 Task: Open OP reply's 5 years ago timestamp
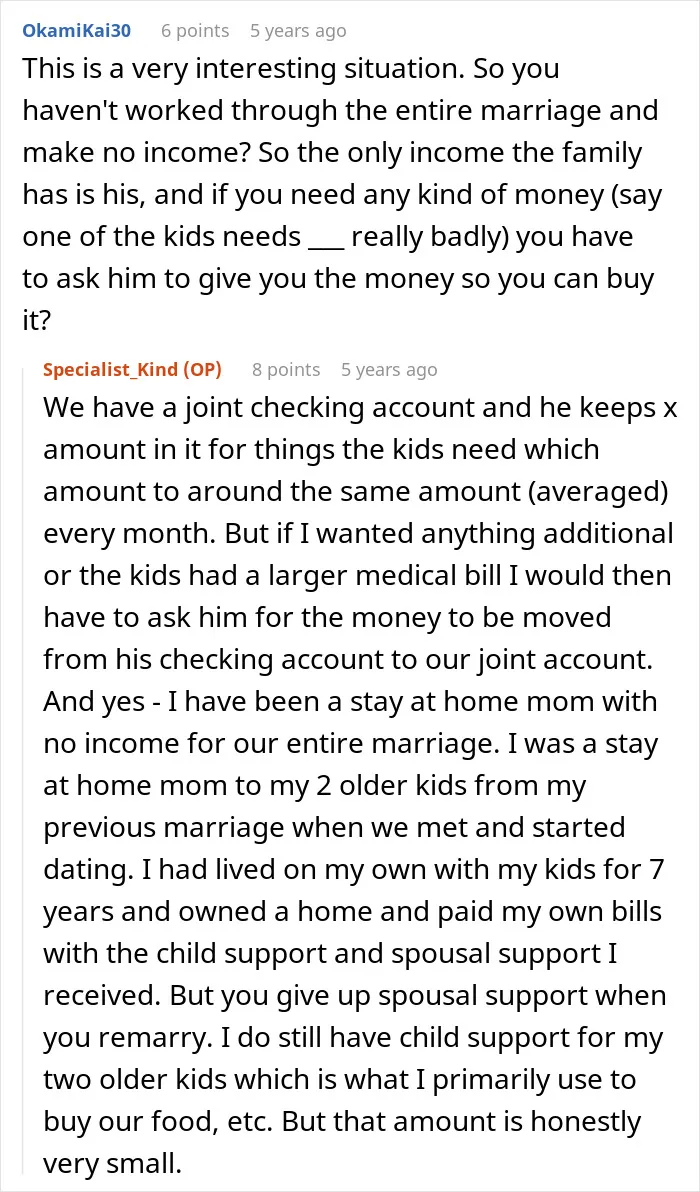pos(389,369)
